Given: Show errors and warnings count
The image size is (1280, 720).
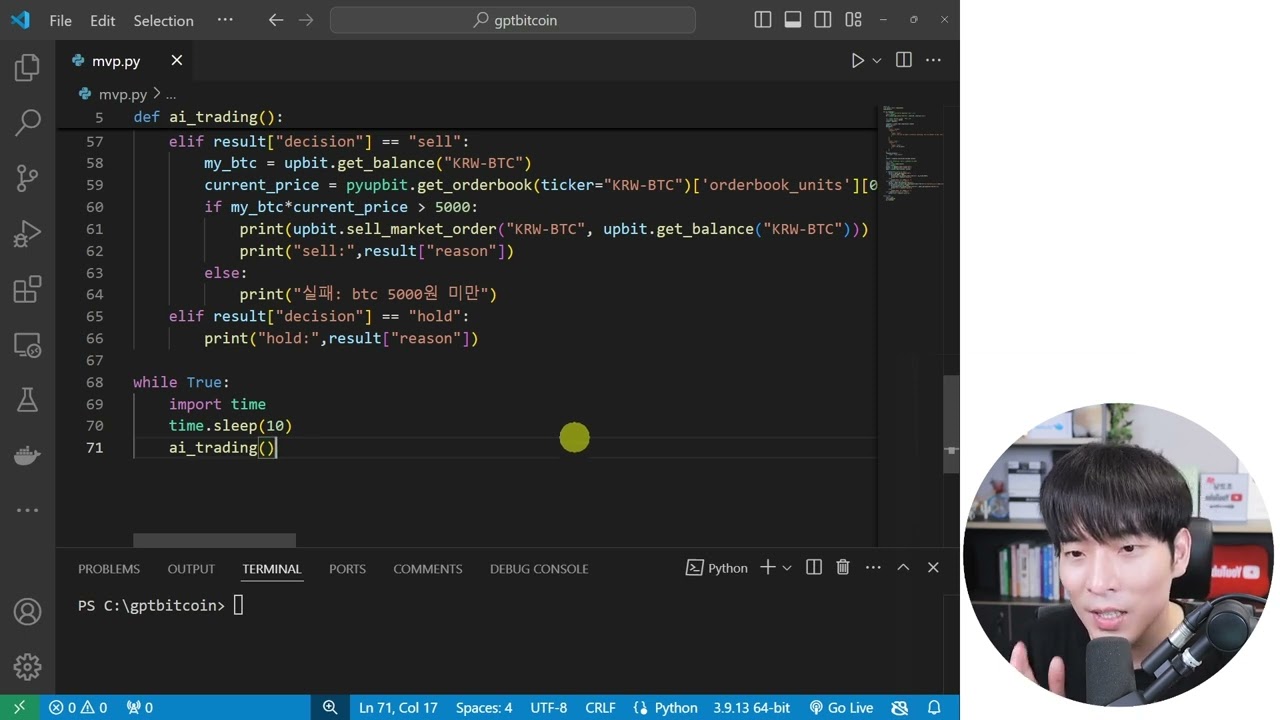Looking at the screenshot, I should tap(78, 707).
